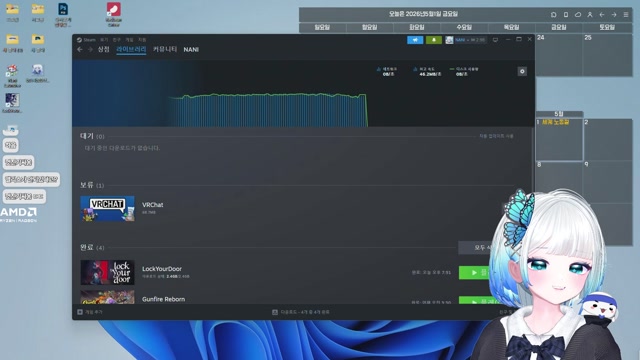
Task: Select the 라이브러리 (Library) tab
Action: (131, 49)
